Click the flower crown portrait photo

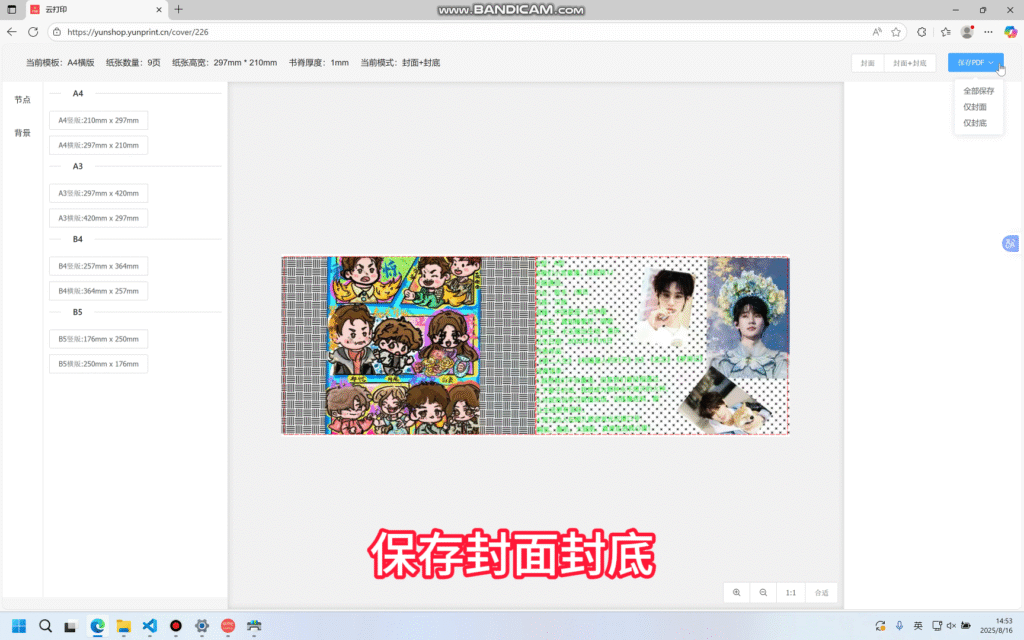coord(748,317)
